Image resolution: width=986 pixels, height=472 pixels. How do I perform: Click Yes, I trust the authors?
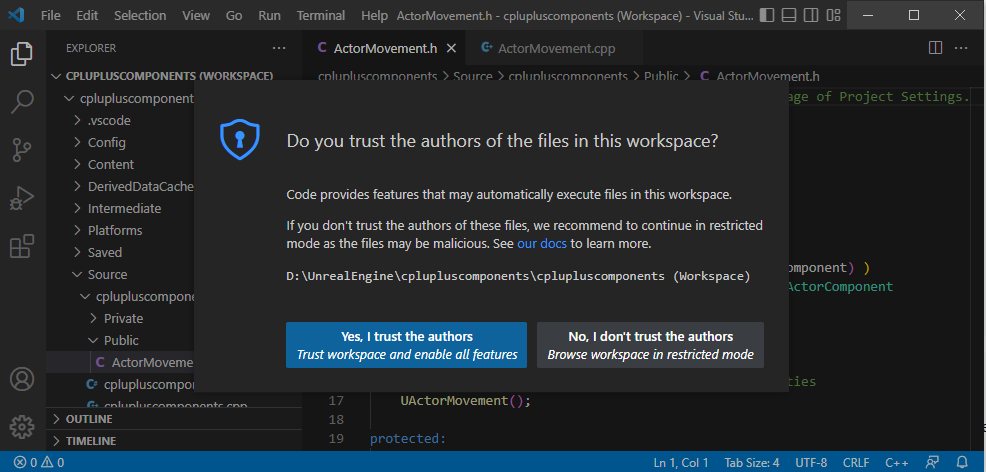[x=406, y=345]
